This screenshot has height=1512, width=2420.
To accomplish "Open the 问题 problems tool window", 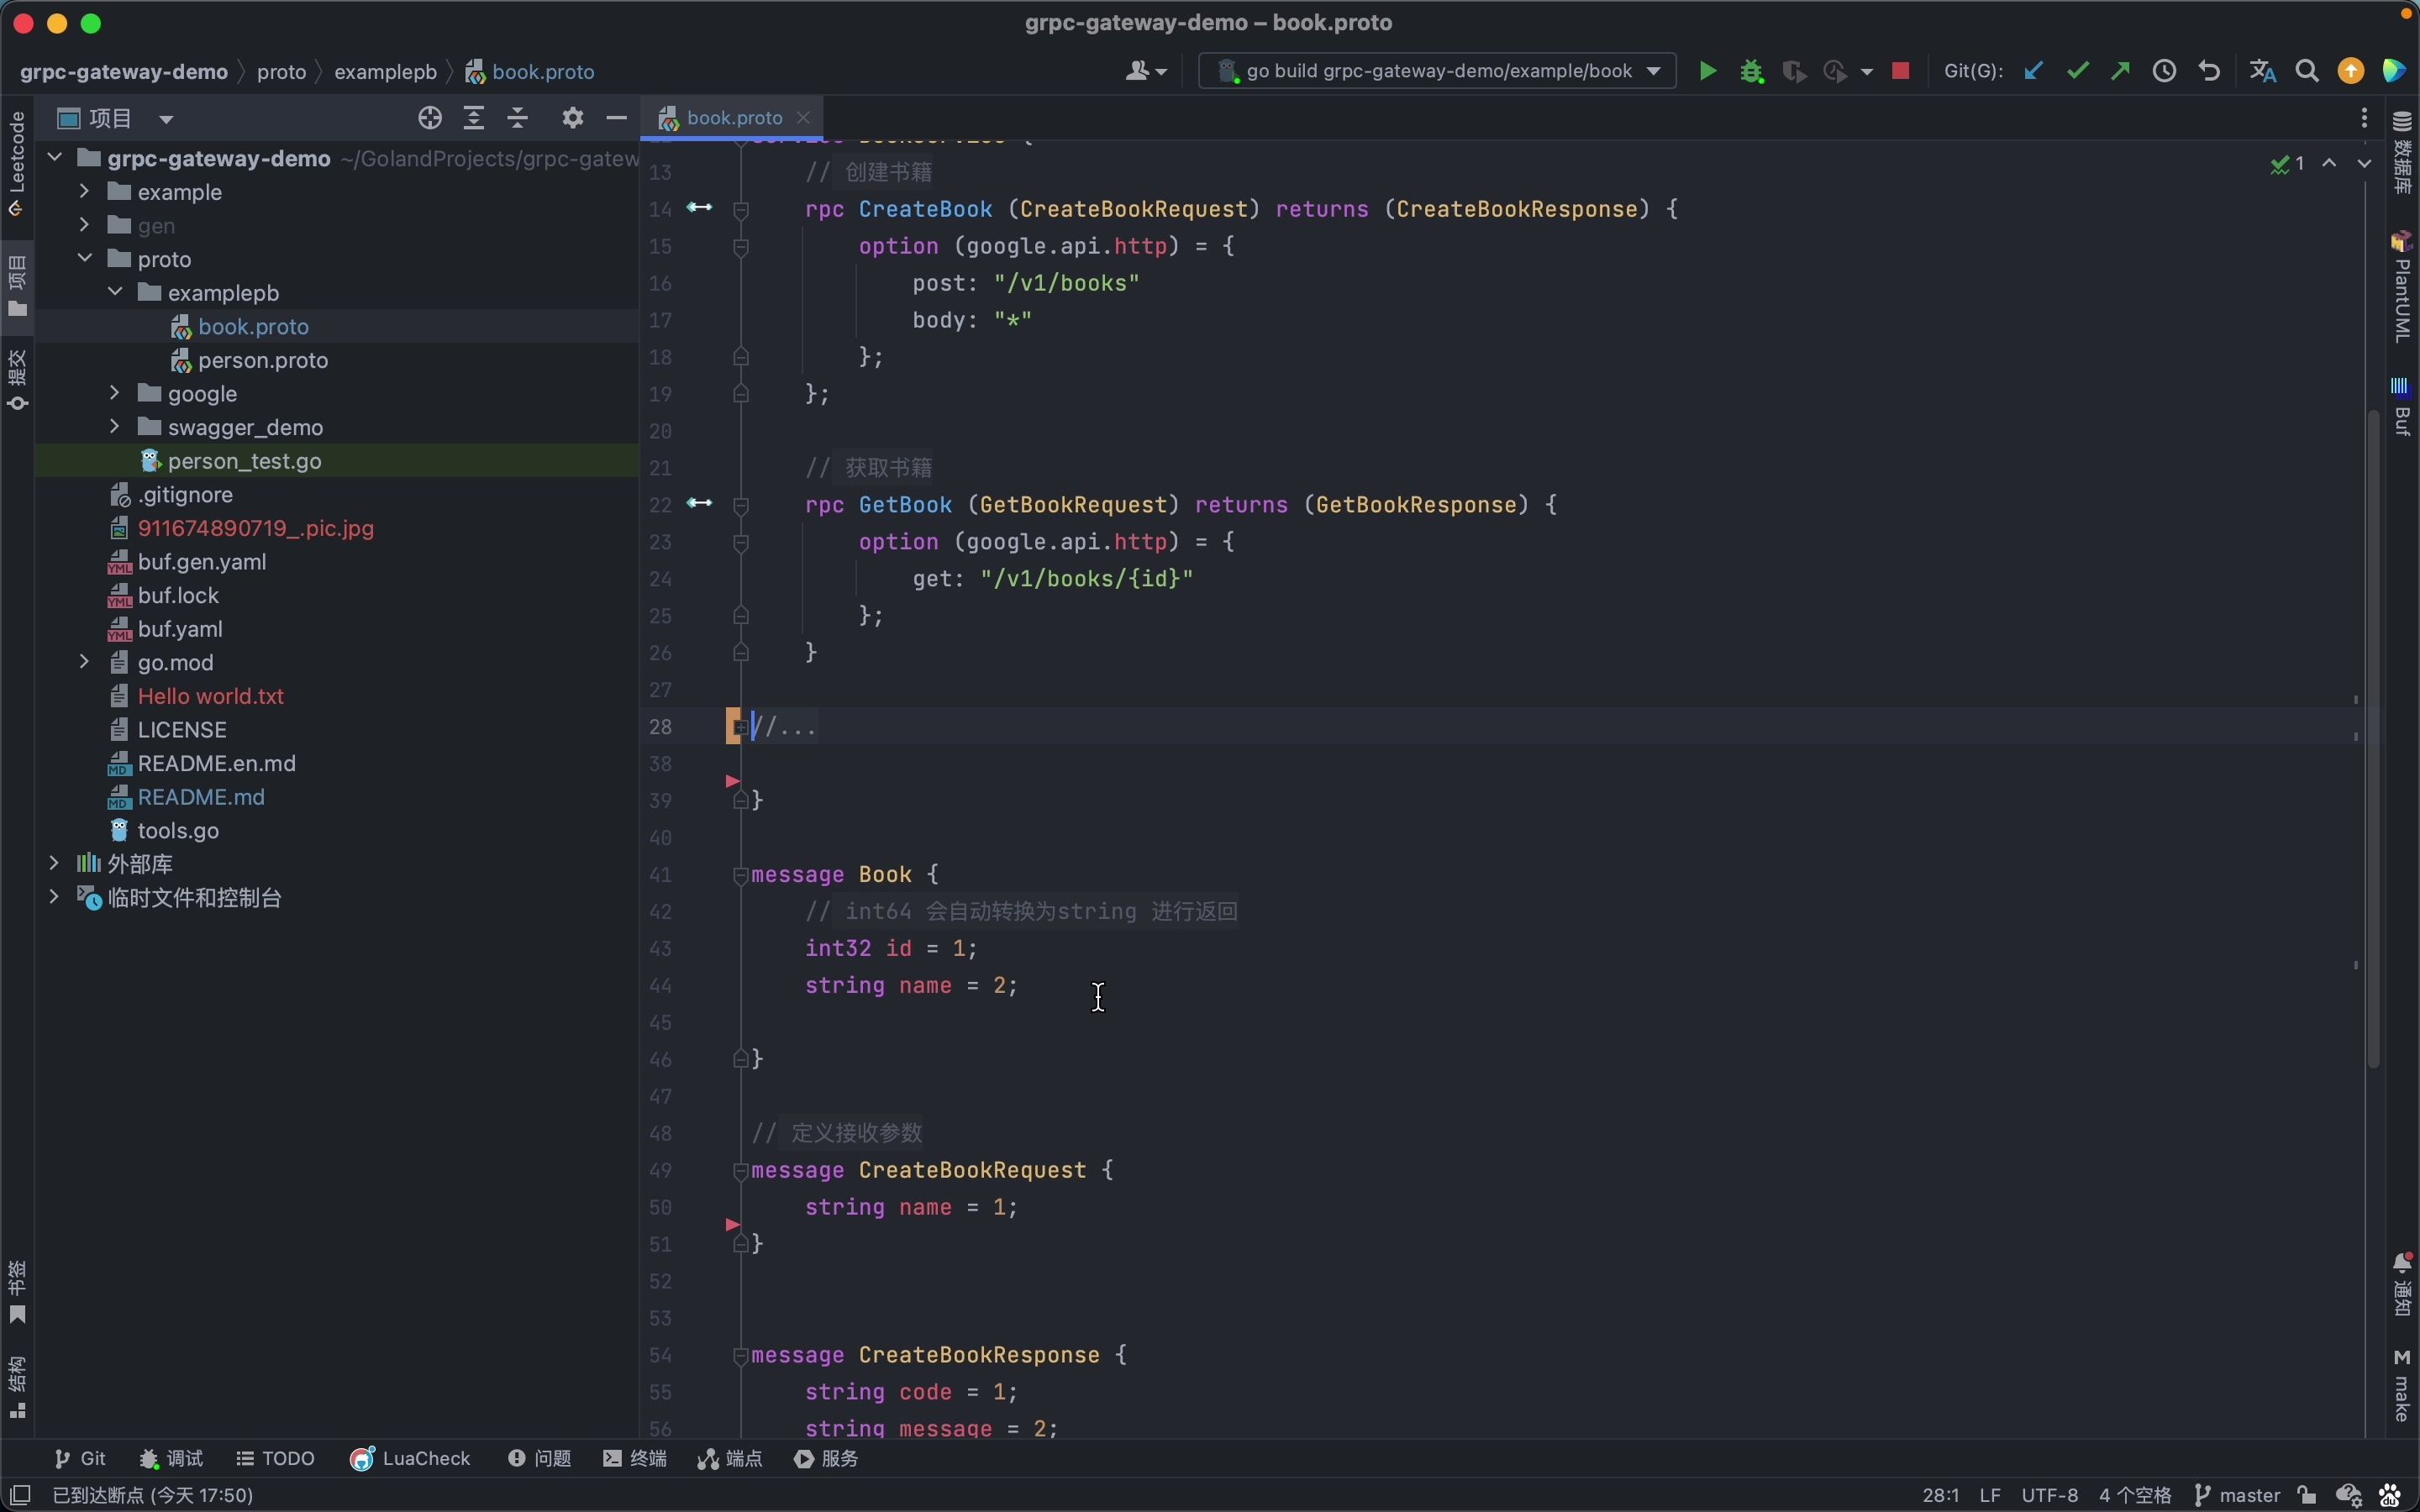I will tap(540, 1459).
